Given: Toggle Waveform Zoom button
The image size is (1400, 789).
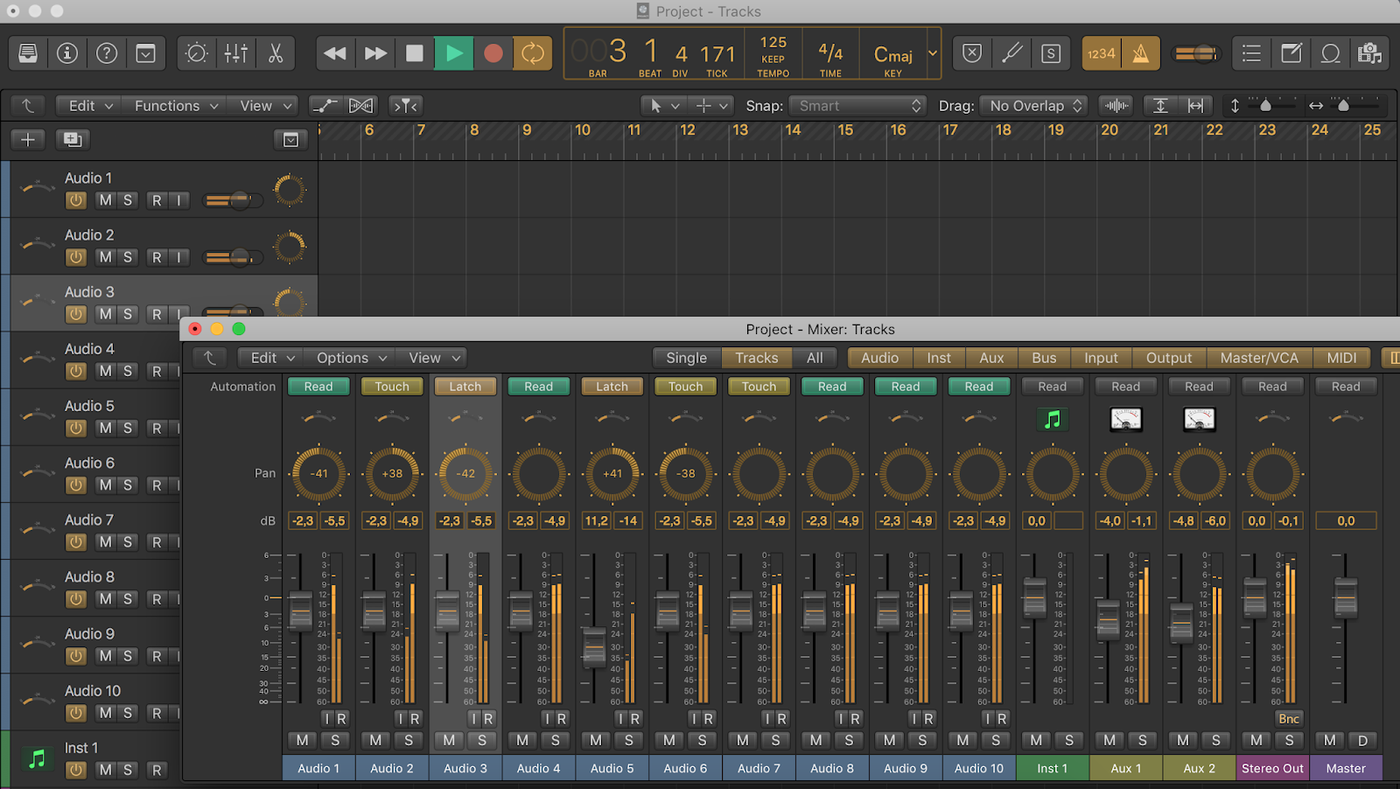Looking at the screenshot, I should [1115, 105].
